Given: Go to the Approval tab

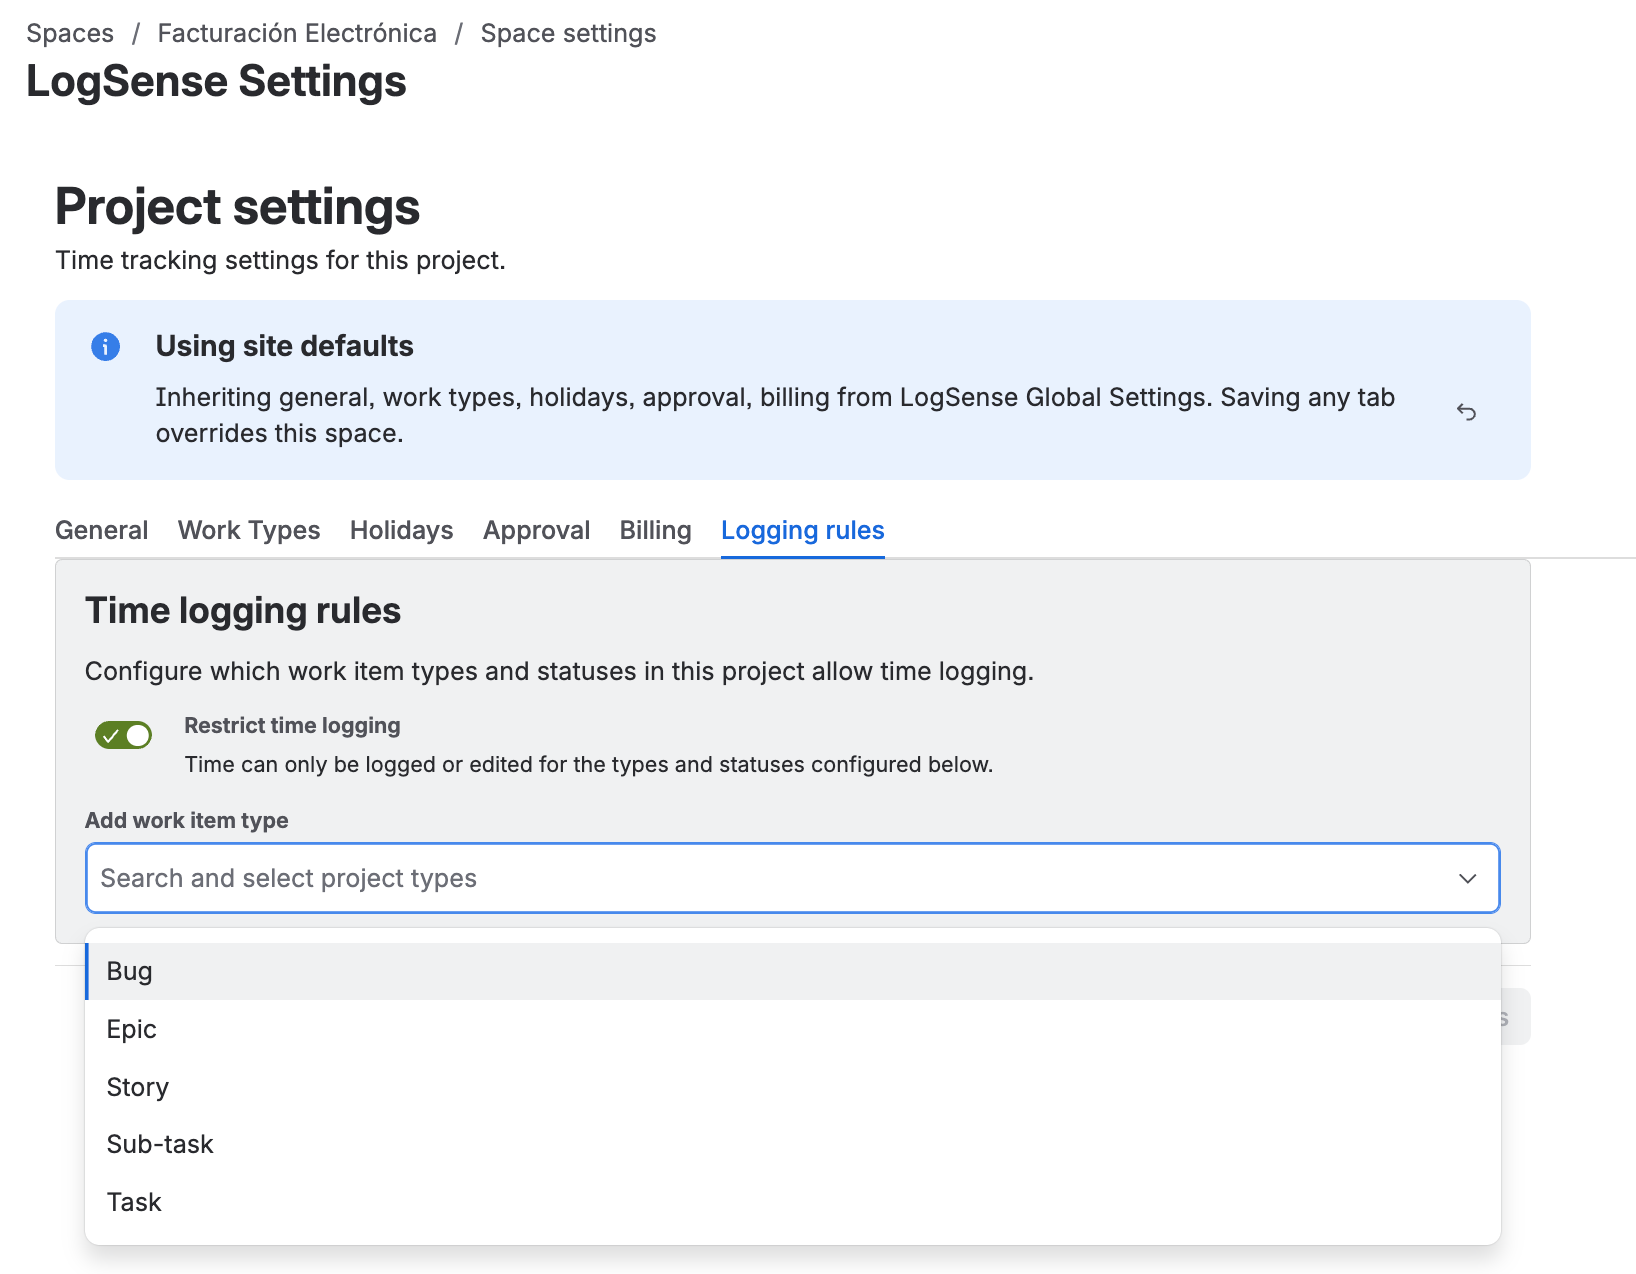Looking at the screenshot, I should pyautogui.click(x=536, y=530).
